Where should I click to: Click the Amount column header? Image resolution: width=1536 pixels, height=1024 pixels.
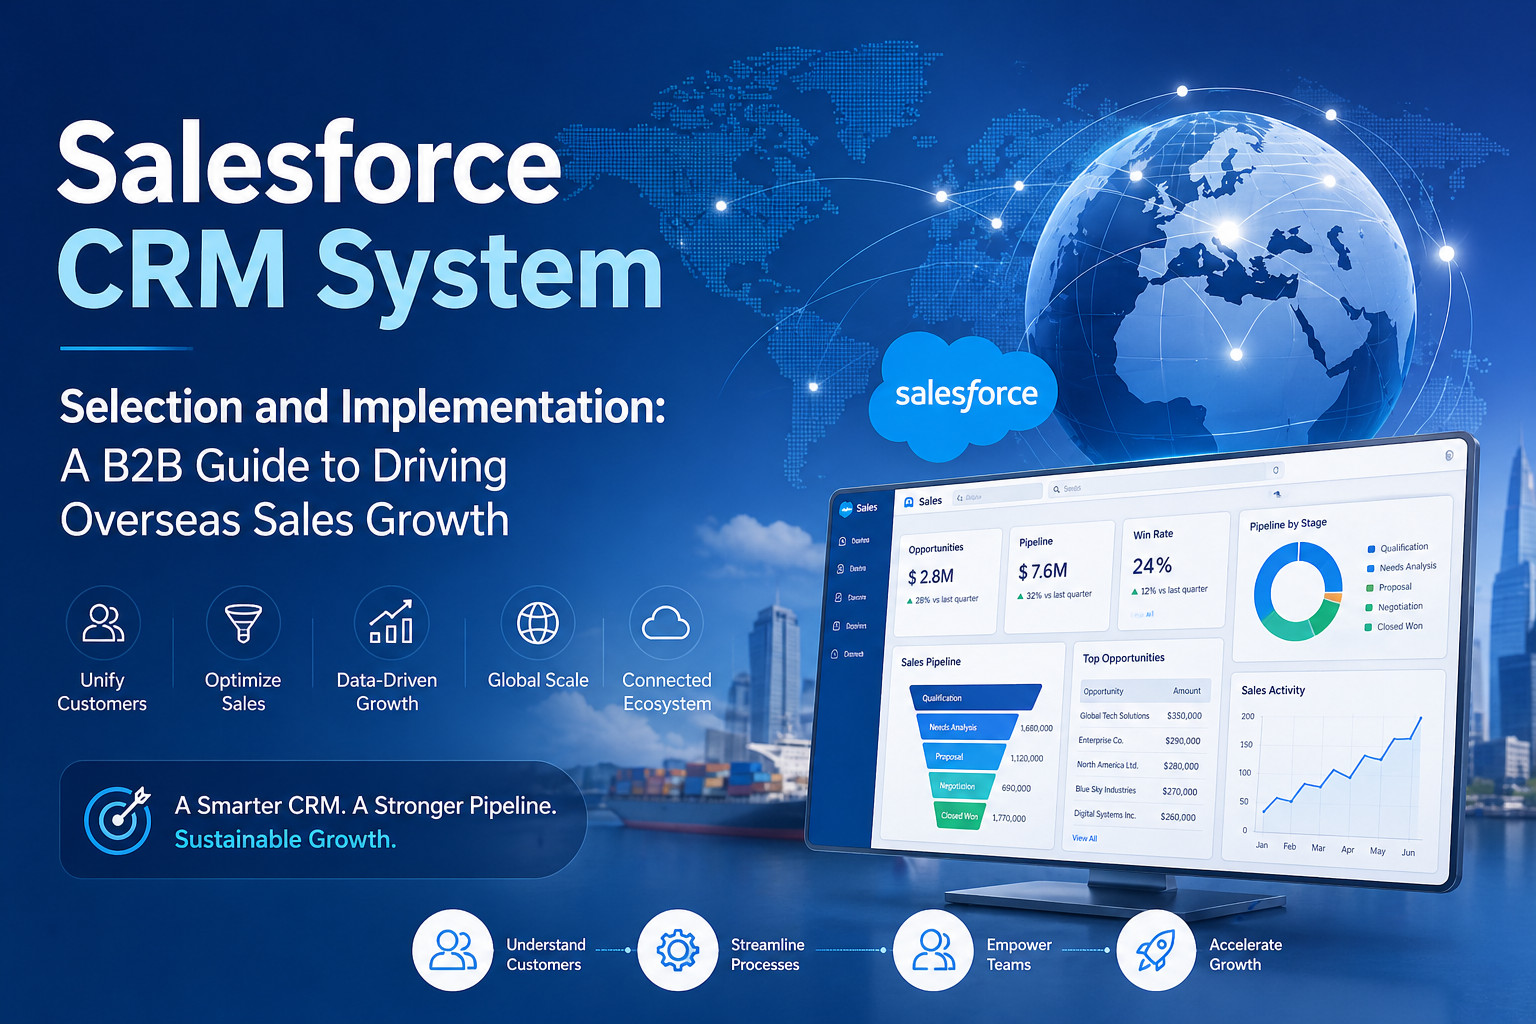[1187, 690]
